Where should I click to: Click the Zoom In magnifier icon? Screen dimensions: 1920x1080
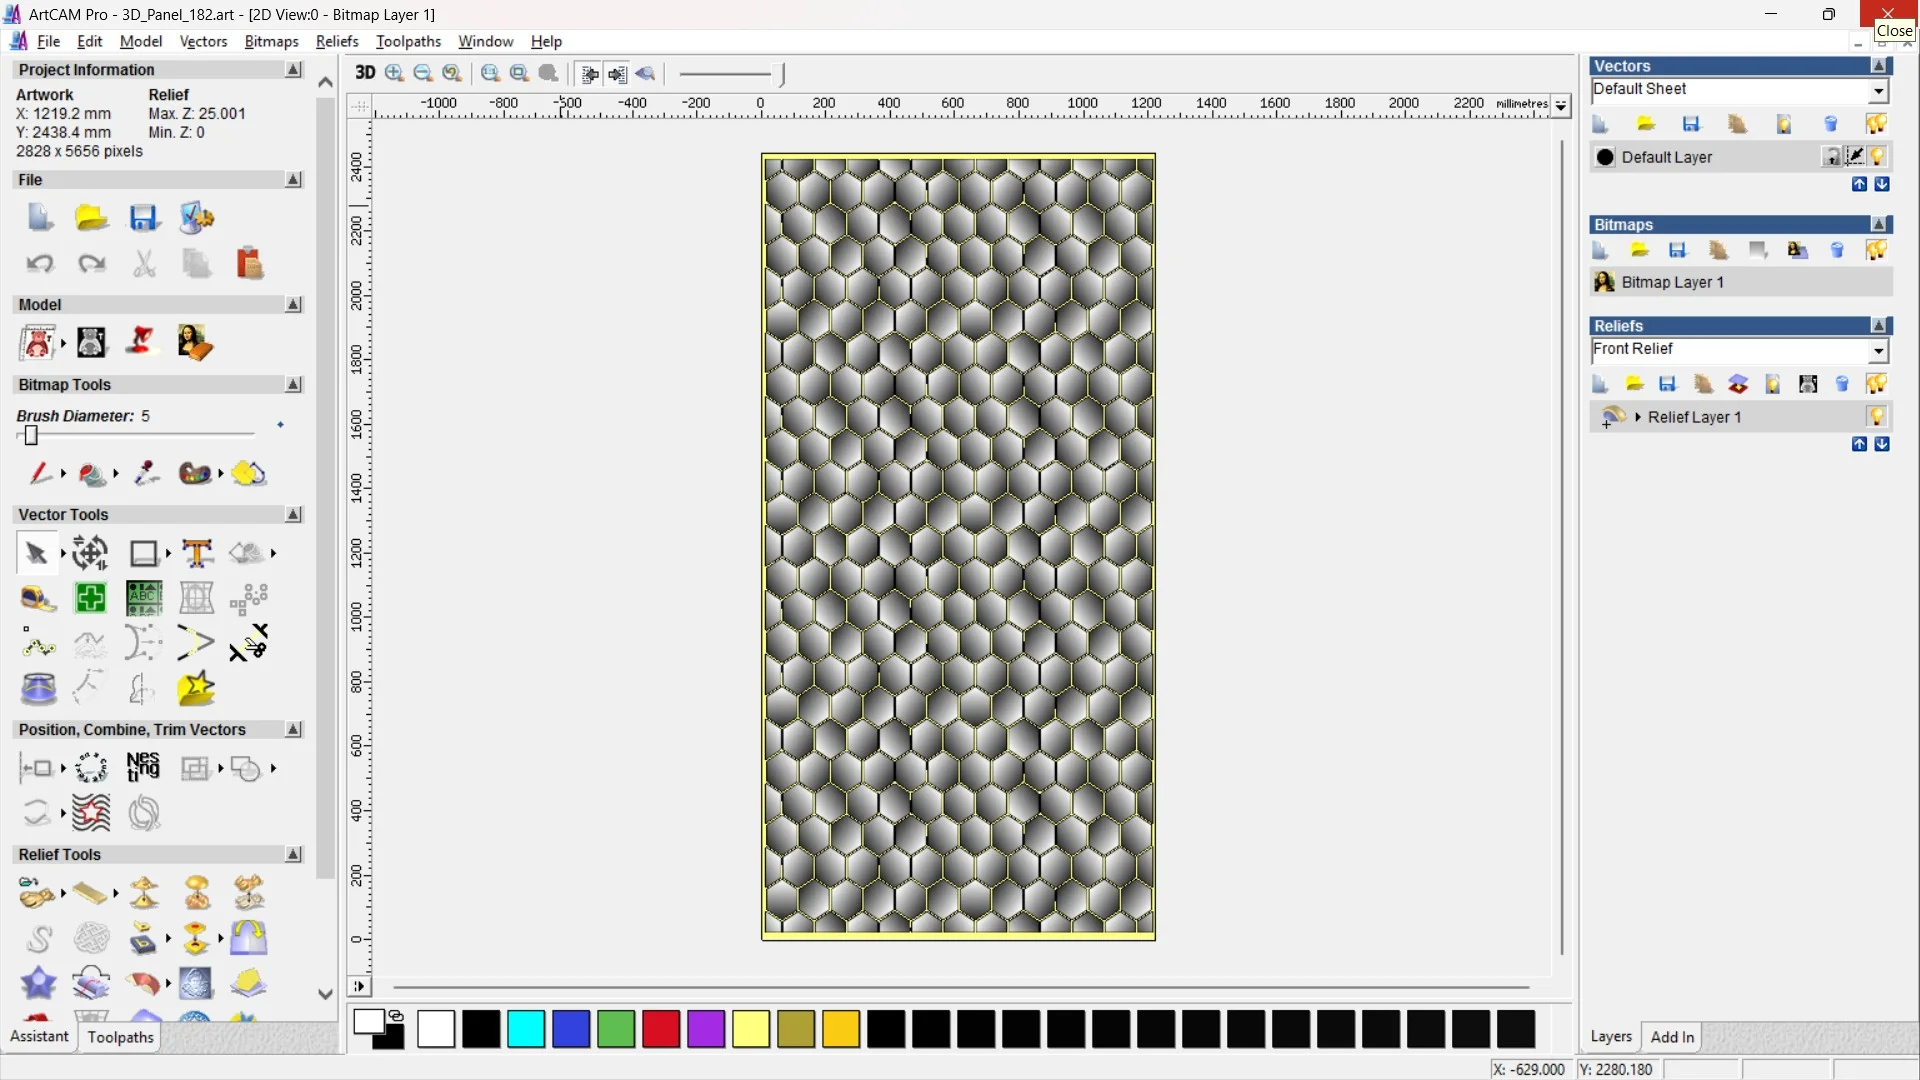coord(394,73)
